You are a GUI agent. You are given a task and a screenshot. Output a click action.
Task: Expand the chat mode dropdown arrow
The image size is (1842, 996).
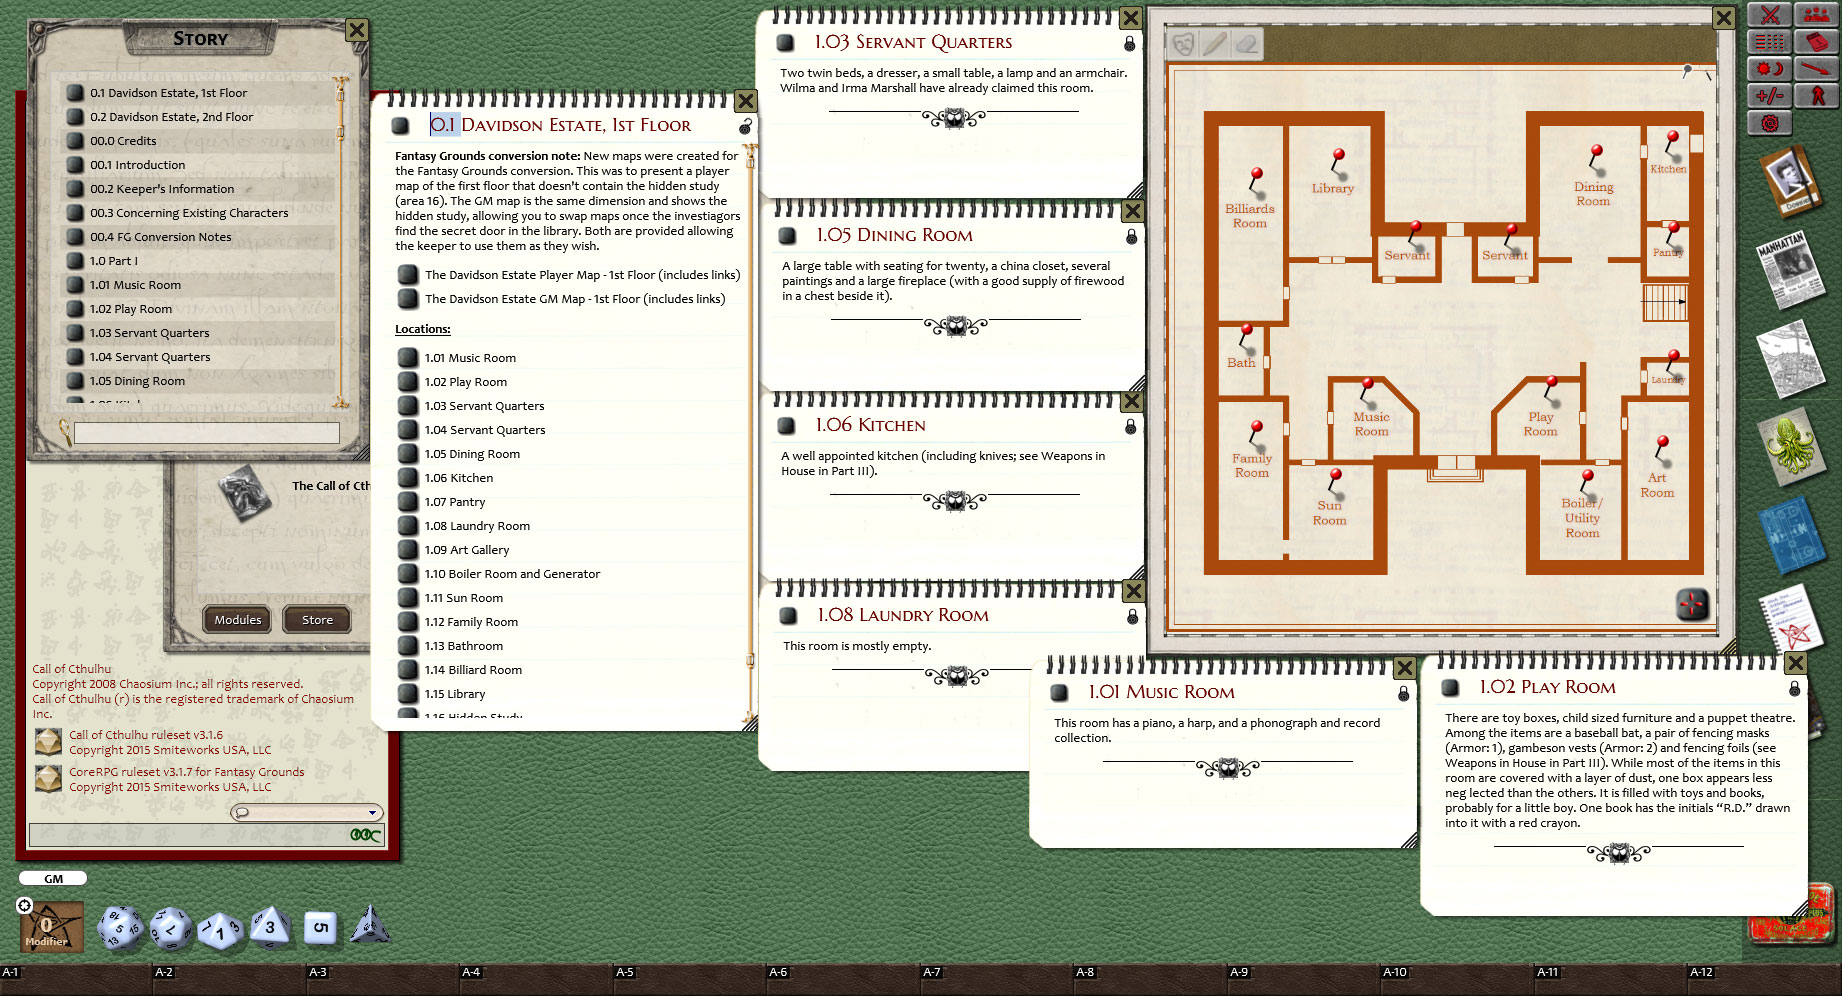(x=372, y=813)
